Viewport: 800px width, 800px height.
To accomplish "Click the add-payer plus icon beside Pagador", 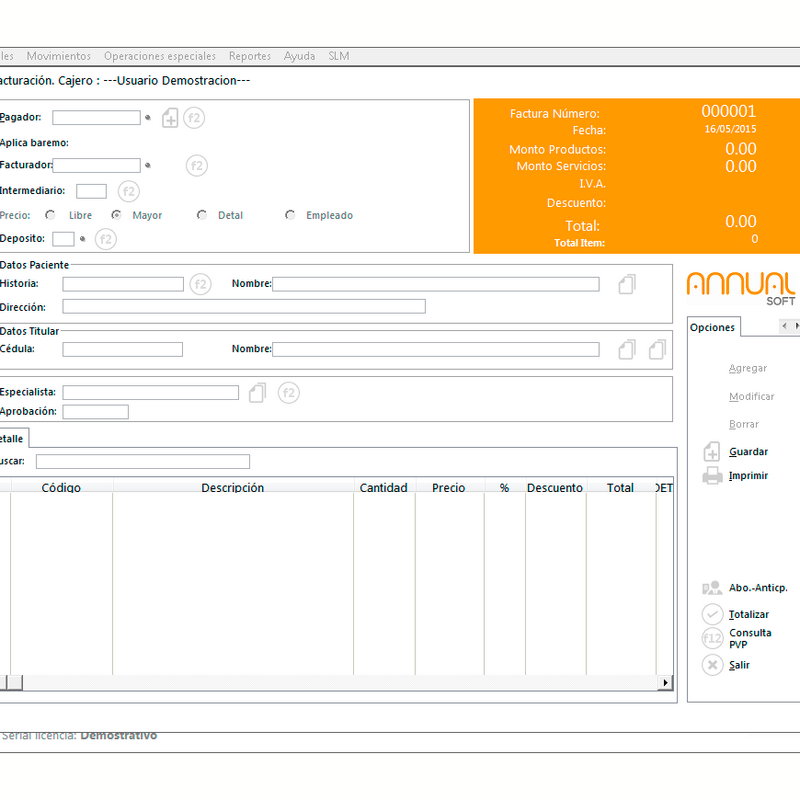I will point(170,118).
